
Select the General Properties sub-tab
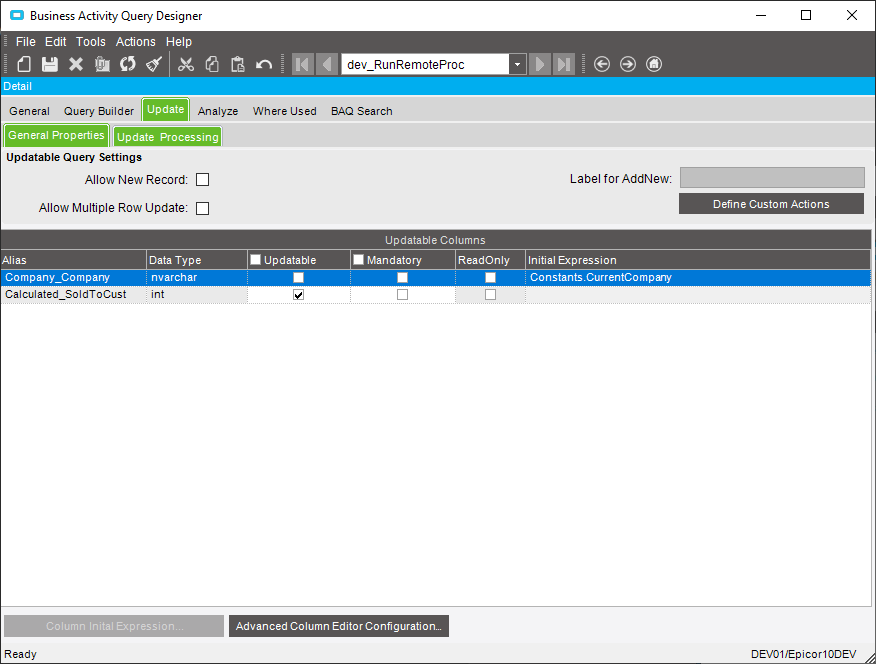[56, 136]
